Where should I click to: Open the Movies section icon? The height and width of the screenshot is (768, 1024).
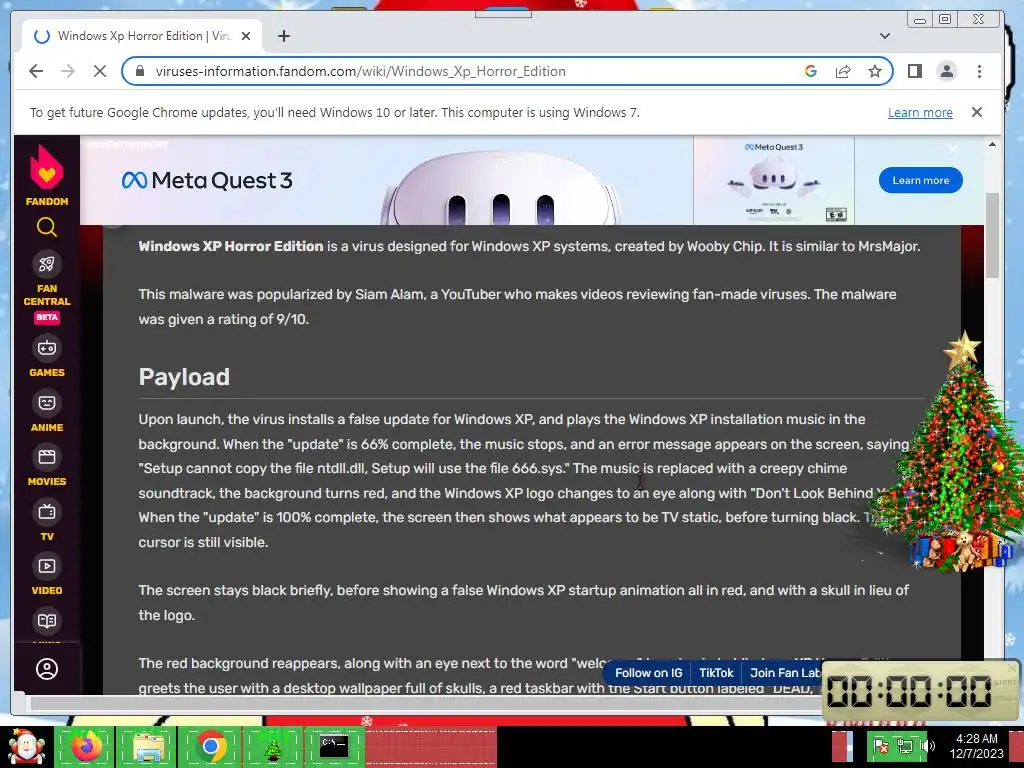[x=46, y=456]
